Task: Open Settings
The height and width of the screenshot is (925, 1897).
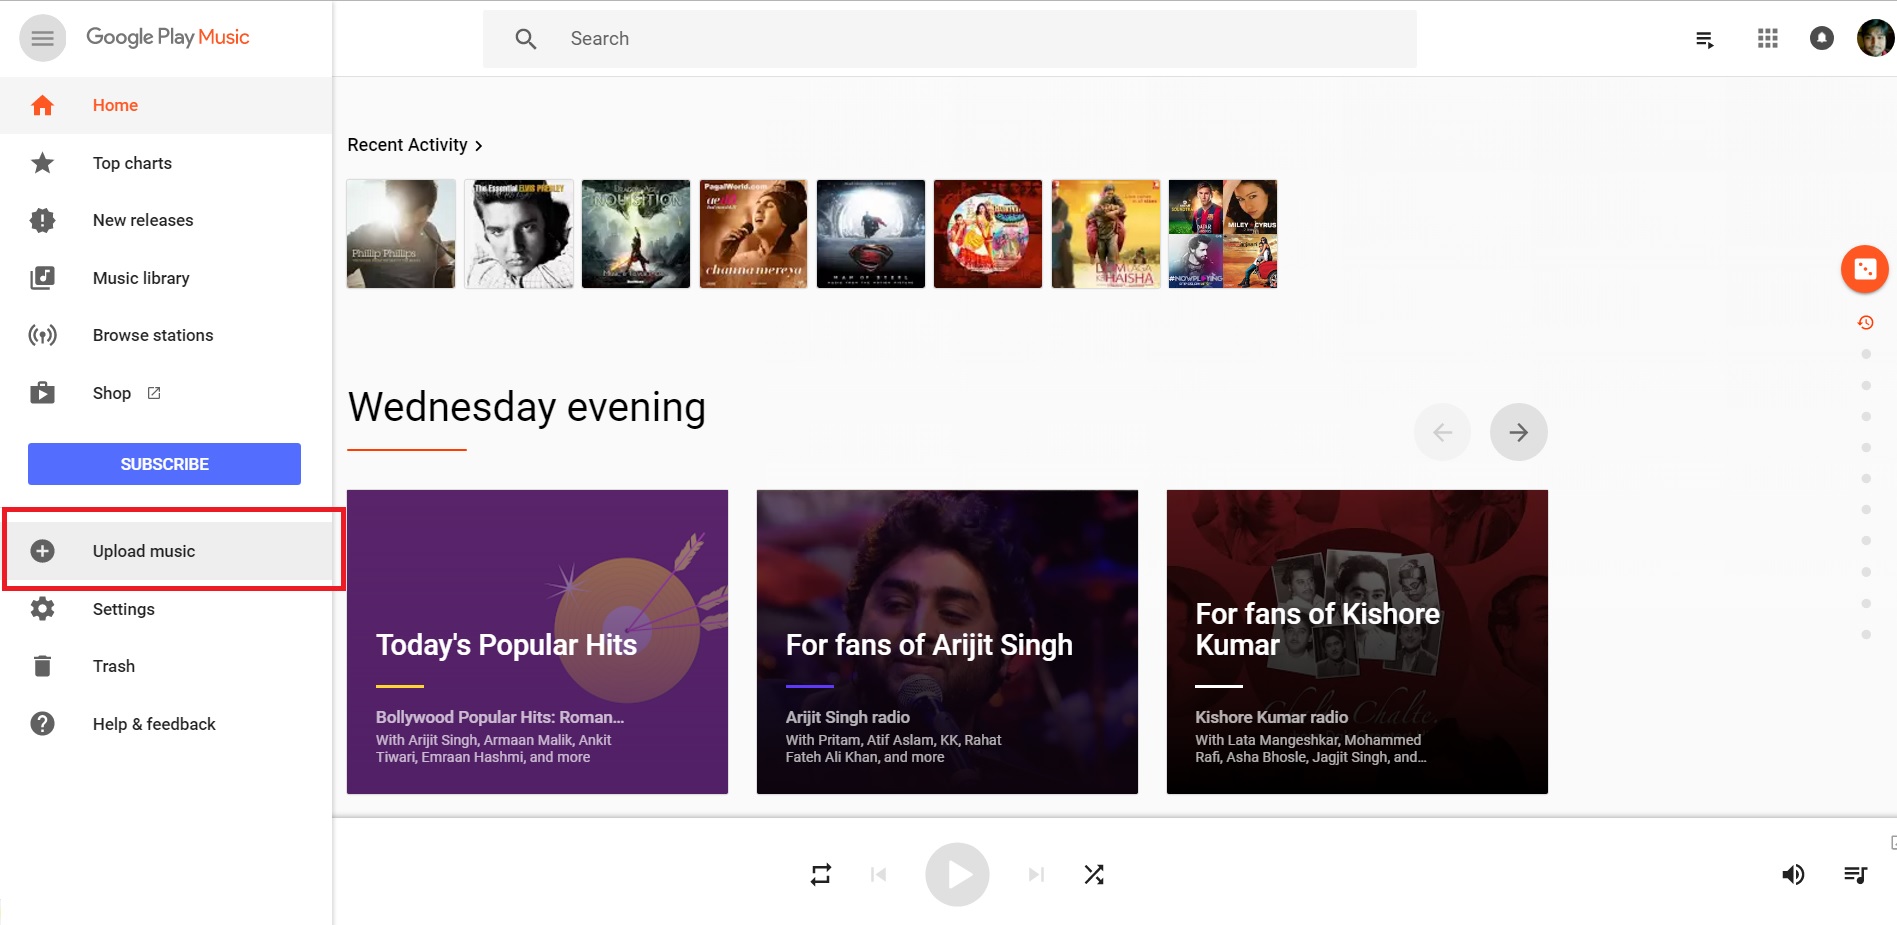Action: click(x=166, y=609)
